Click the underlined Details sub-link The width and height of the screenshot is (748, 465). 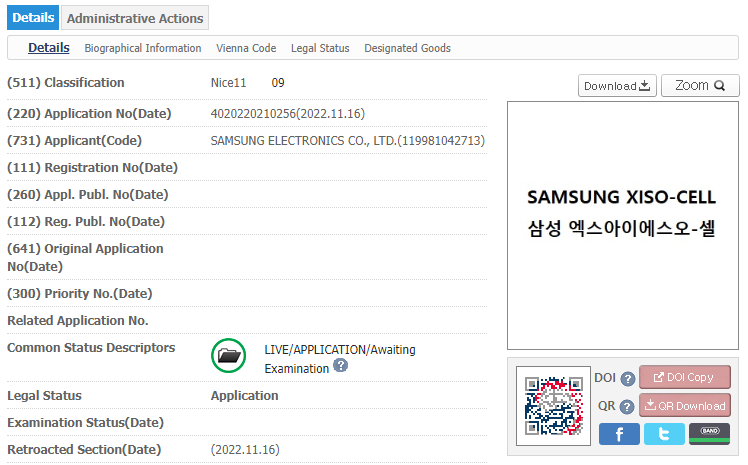(49, 48)
